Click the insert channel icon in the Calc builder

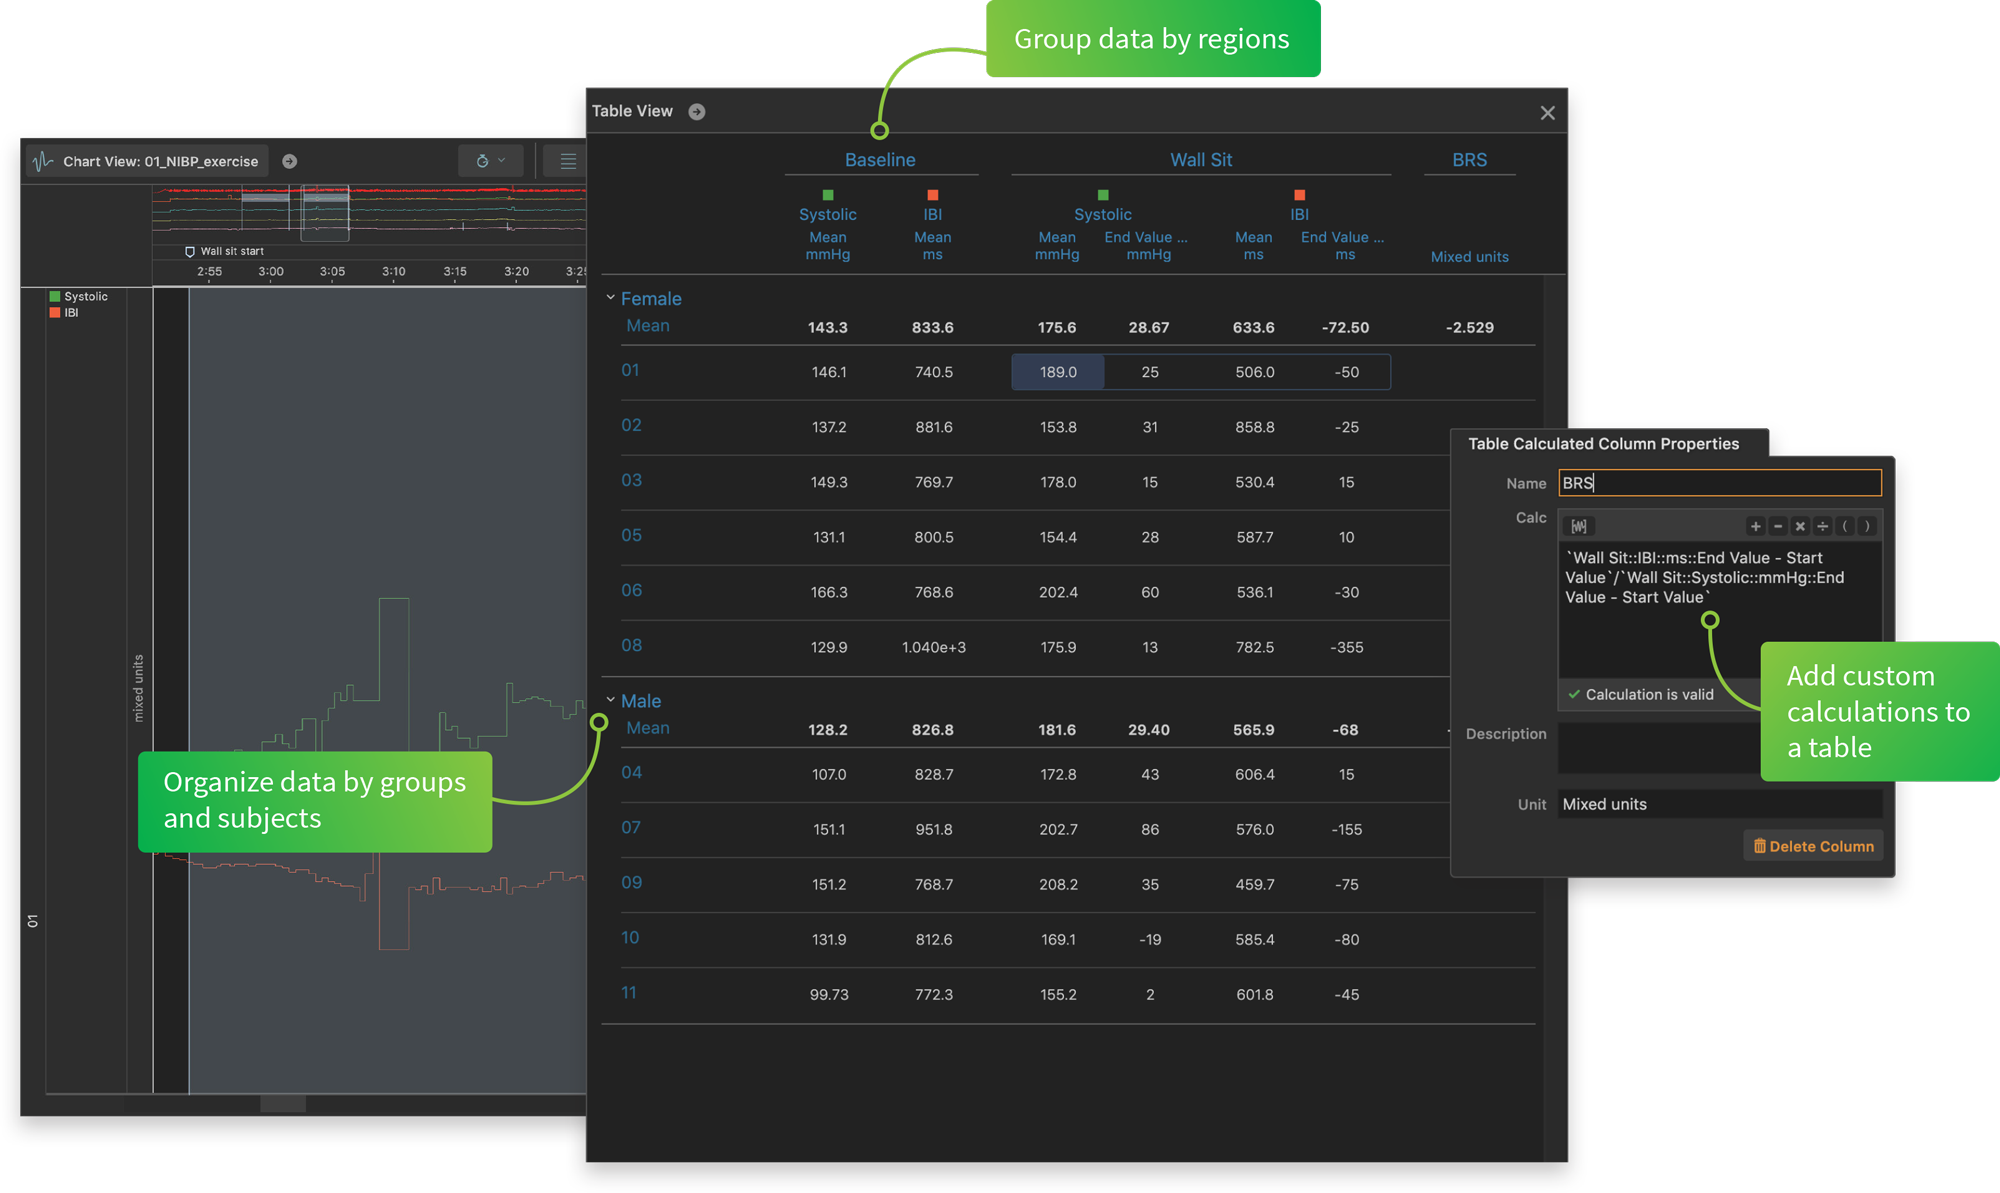pos(1579,527)
